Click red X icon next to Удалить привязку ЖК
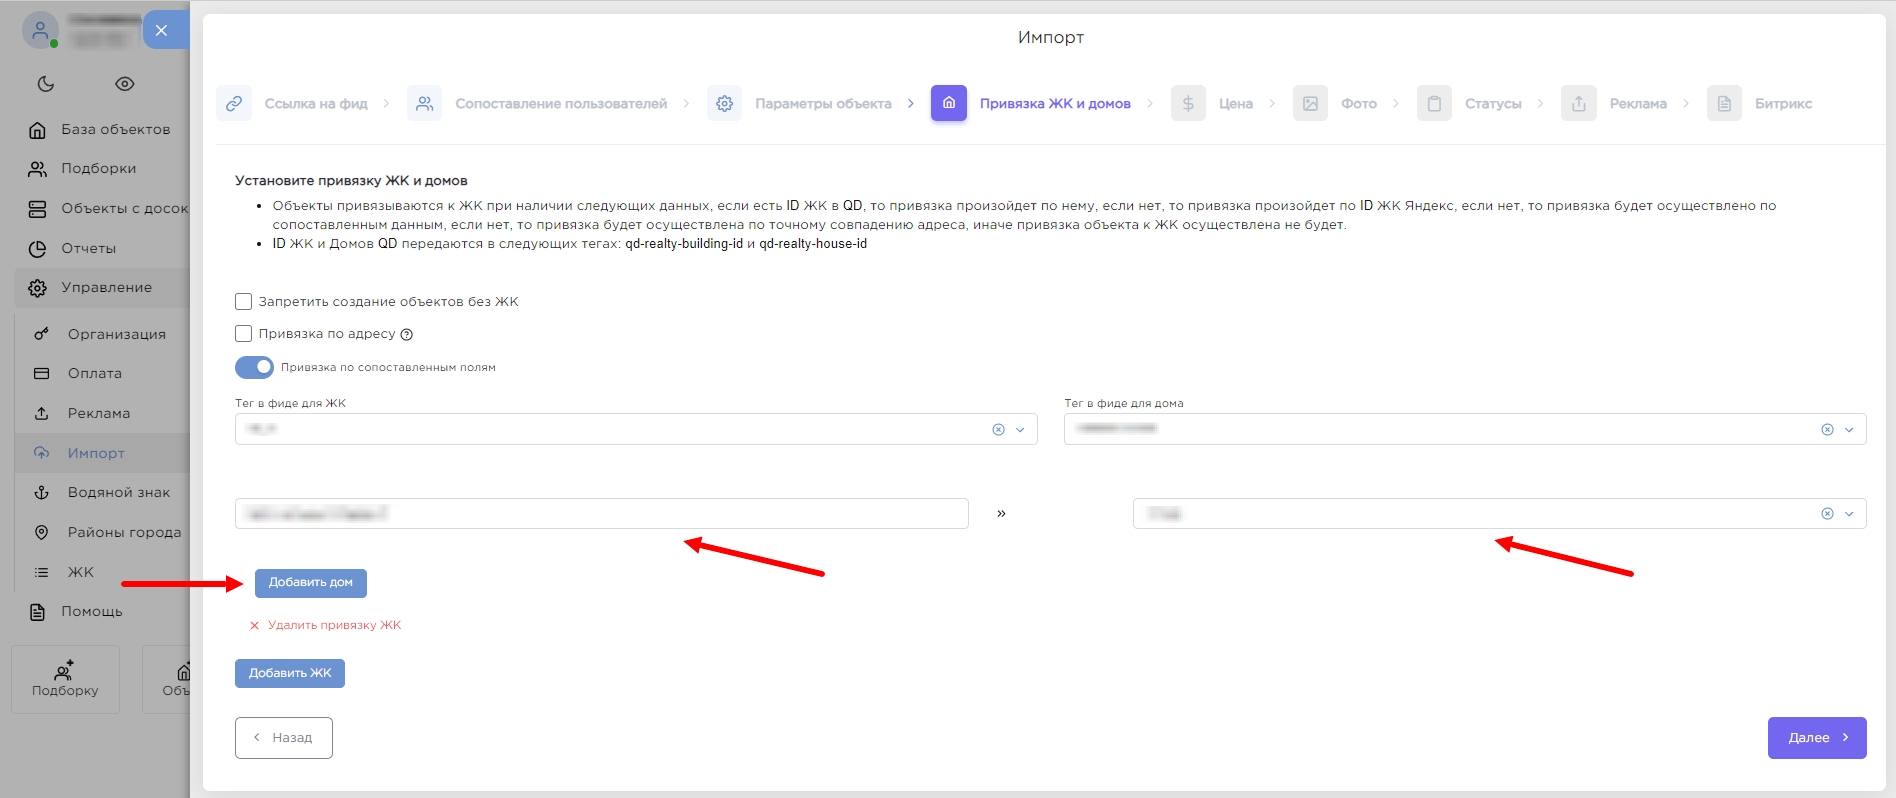1896x798 pixels. tap(254, 625)
